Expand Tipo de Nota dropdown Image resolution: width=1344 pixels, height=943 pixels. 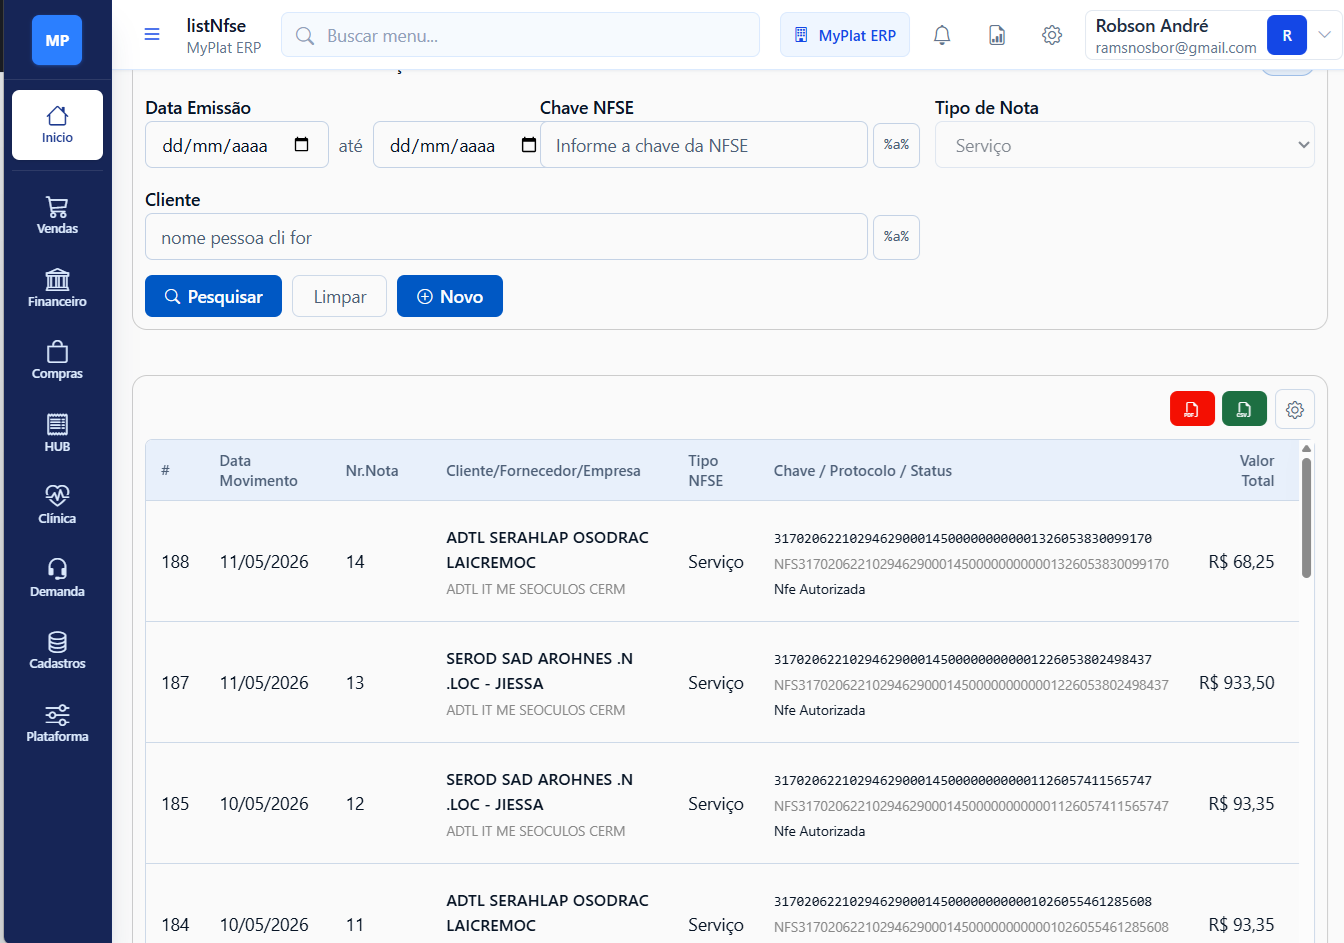coord(1125,145)
